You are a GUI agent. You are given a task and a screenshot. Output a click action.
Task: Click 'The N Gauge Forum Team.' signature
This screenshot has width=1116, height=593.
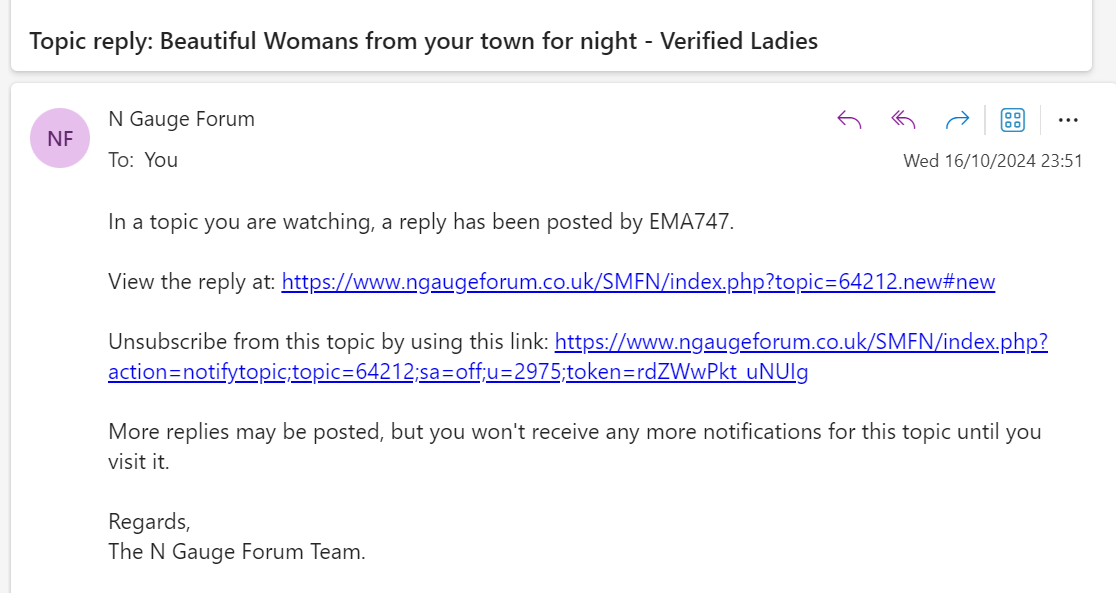coord(237,552)
